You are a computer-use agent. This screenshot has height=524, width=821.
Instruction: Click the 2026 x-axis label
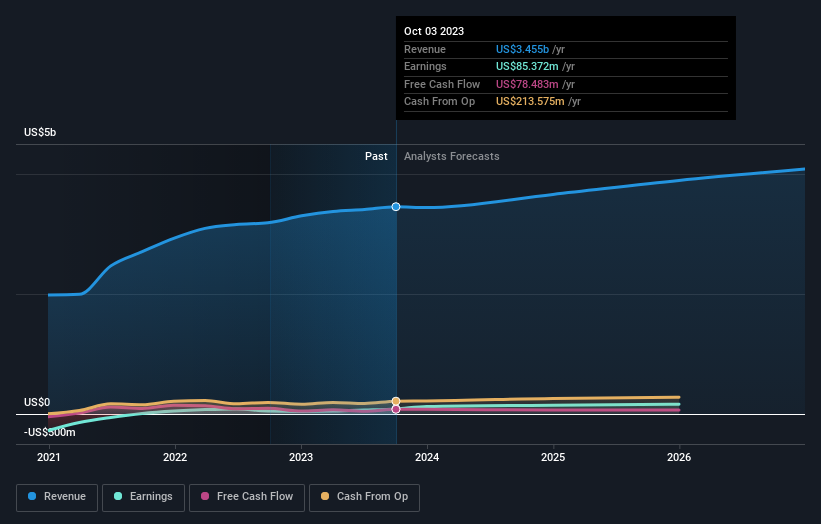(679, 457)
